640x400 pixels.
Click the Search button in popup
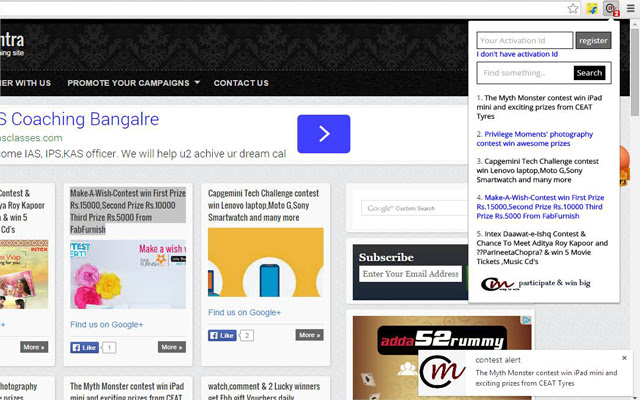589,73
